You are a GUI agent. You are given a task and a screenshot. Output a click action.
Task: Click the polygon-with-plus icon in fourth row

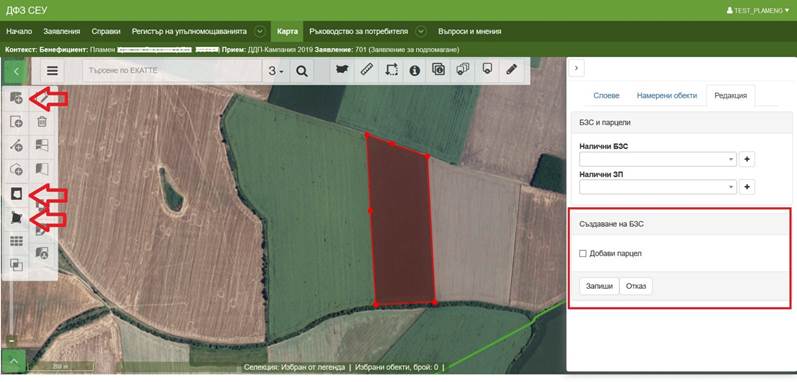17,170
